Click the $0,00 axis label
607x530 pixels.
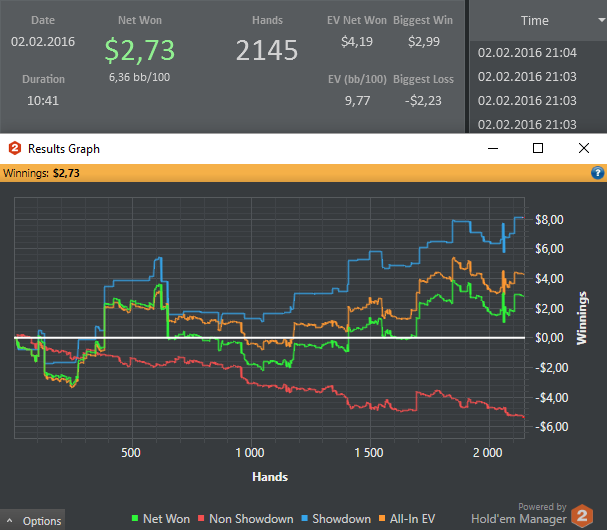pyautogui.click(x=549, y=338)
